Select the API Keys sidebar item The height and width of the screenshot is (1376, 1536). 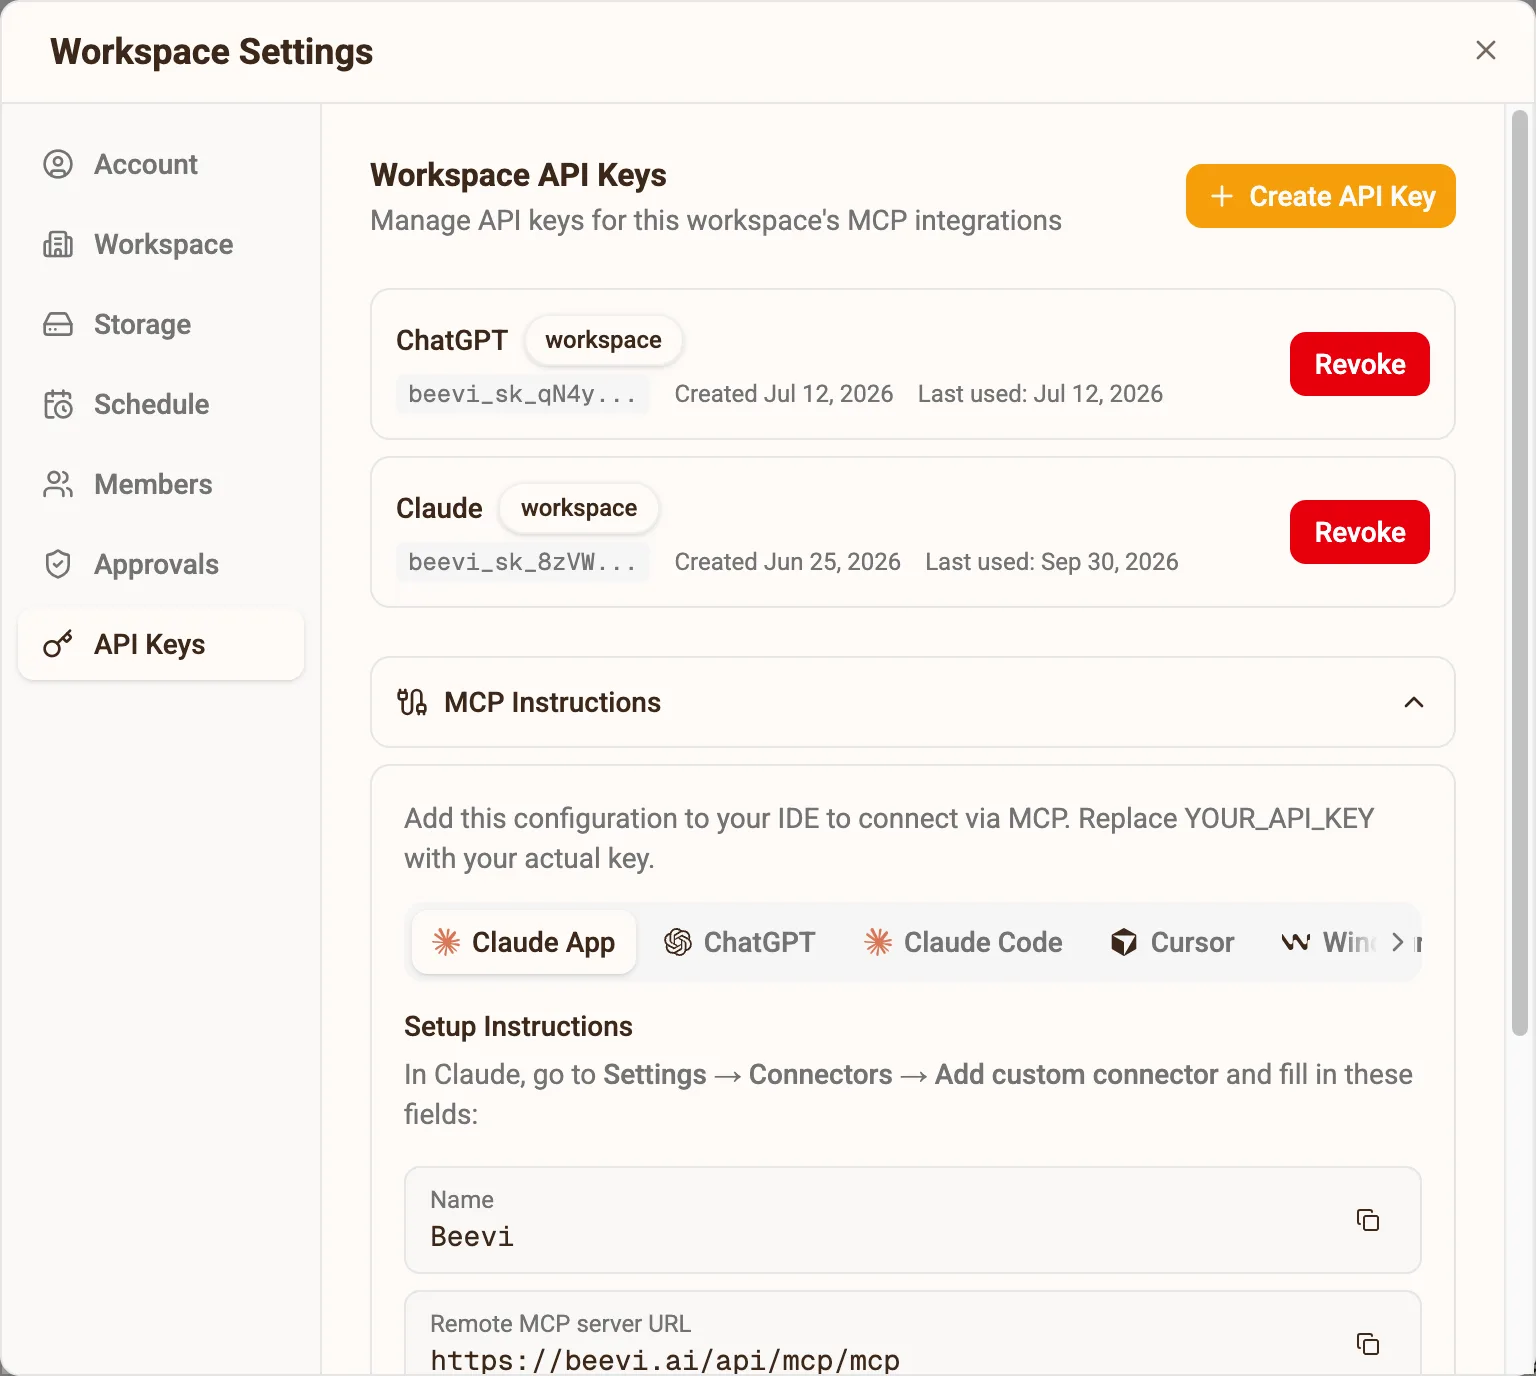tap(161, 644)
